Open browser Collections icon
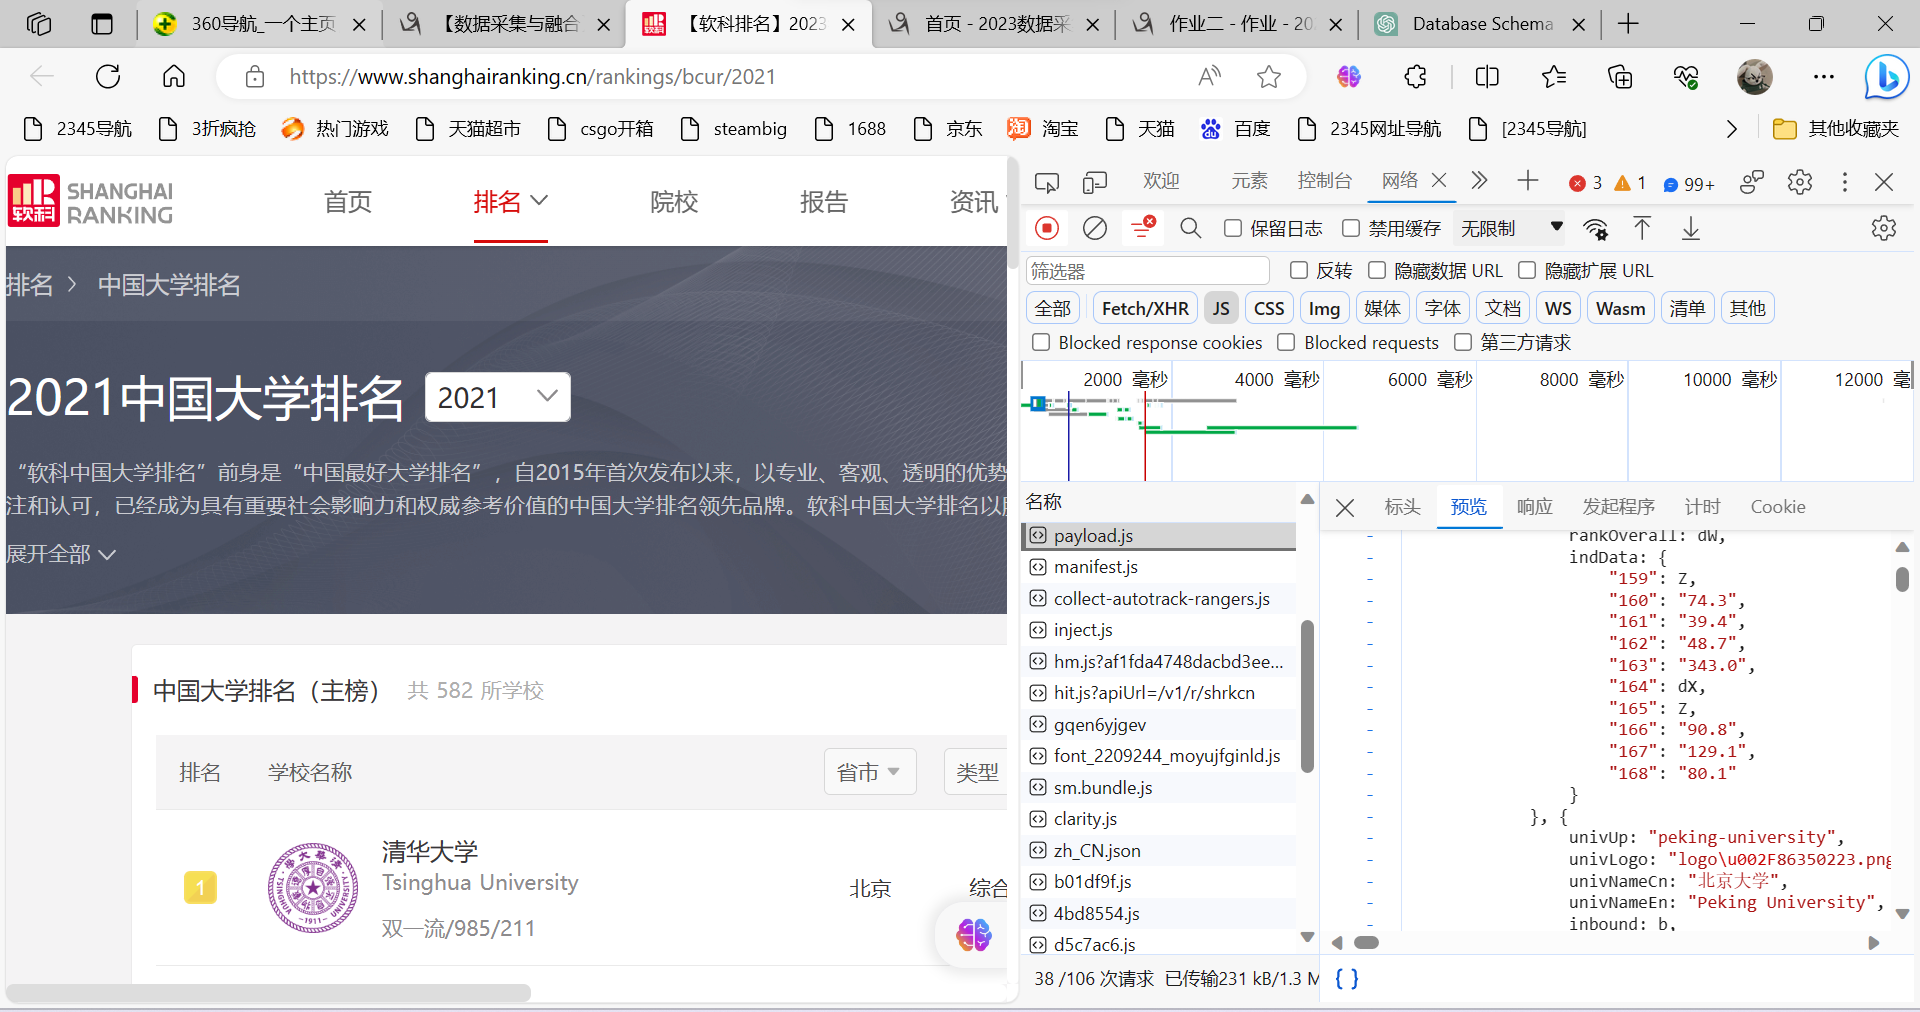 (1620, 76)
